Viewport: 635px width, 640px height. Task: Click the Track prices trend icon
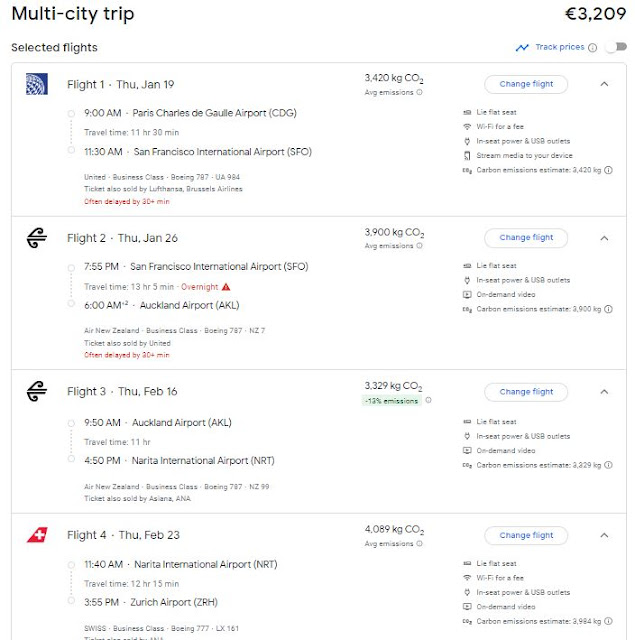pyautogui.click(x=522, y=47)
